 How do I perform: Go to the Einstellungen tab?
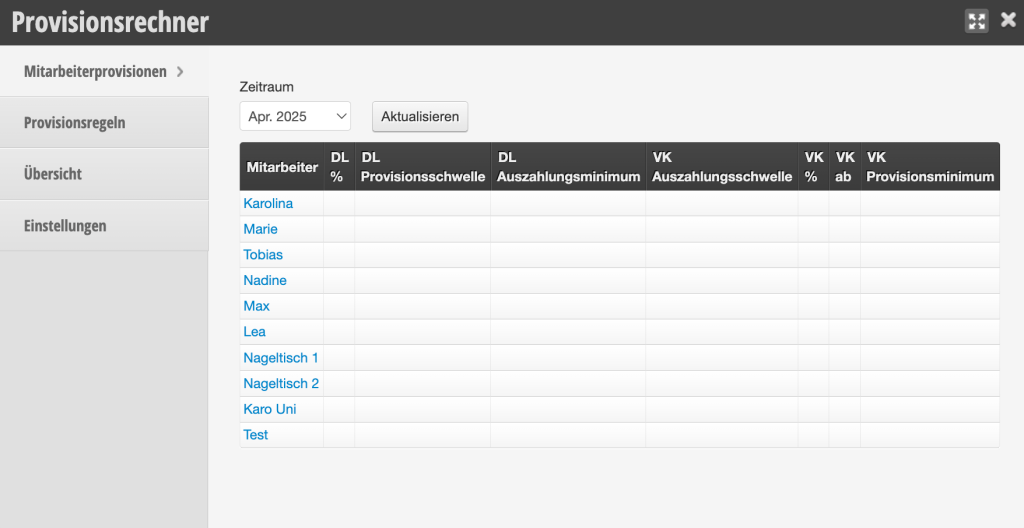click(104, 225)
